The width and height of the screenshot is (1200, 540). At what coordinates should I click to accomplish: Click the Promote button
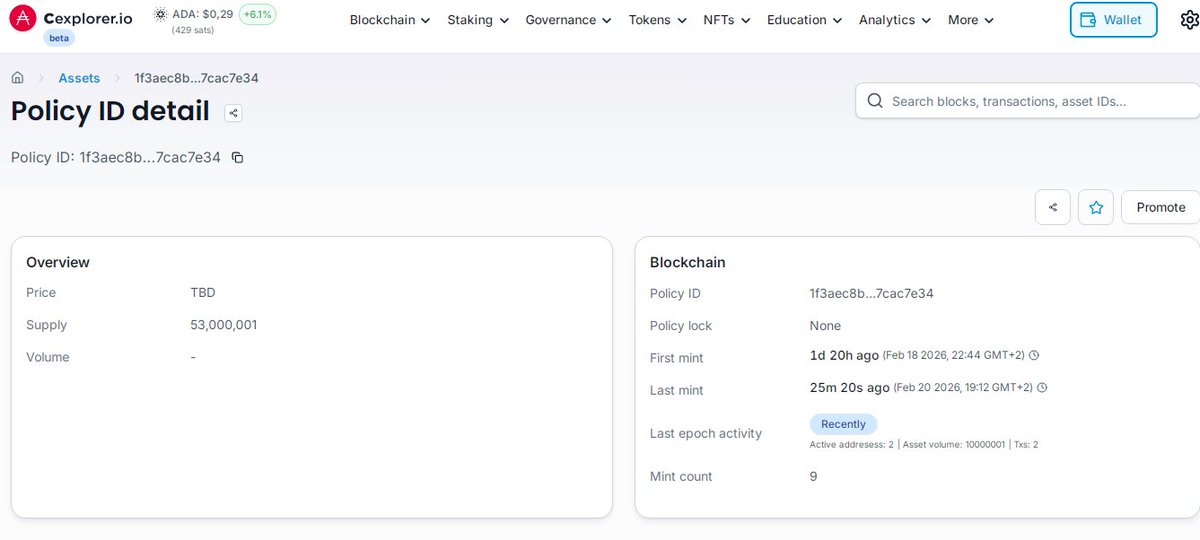click(1160, 207)
